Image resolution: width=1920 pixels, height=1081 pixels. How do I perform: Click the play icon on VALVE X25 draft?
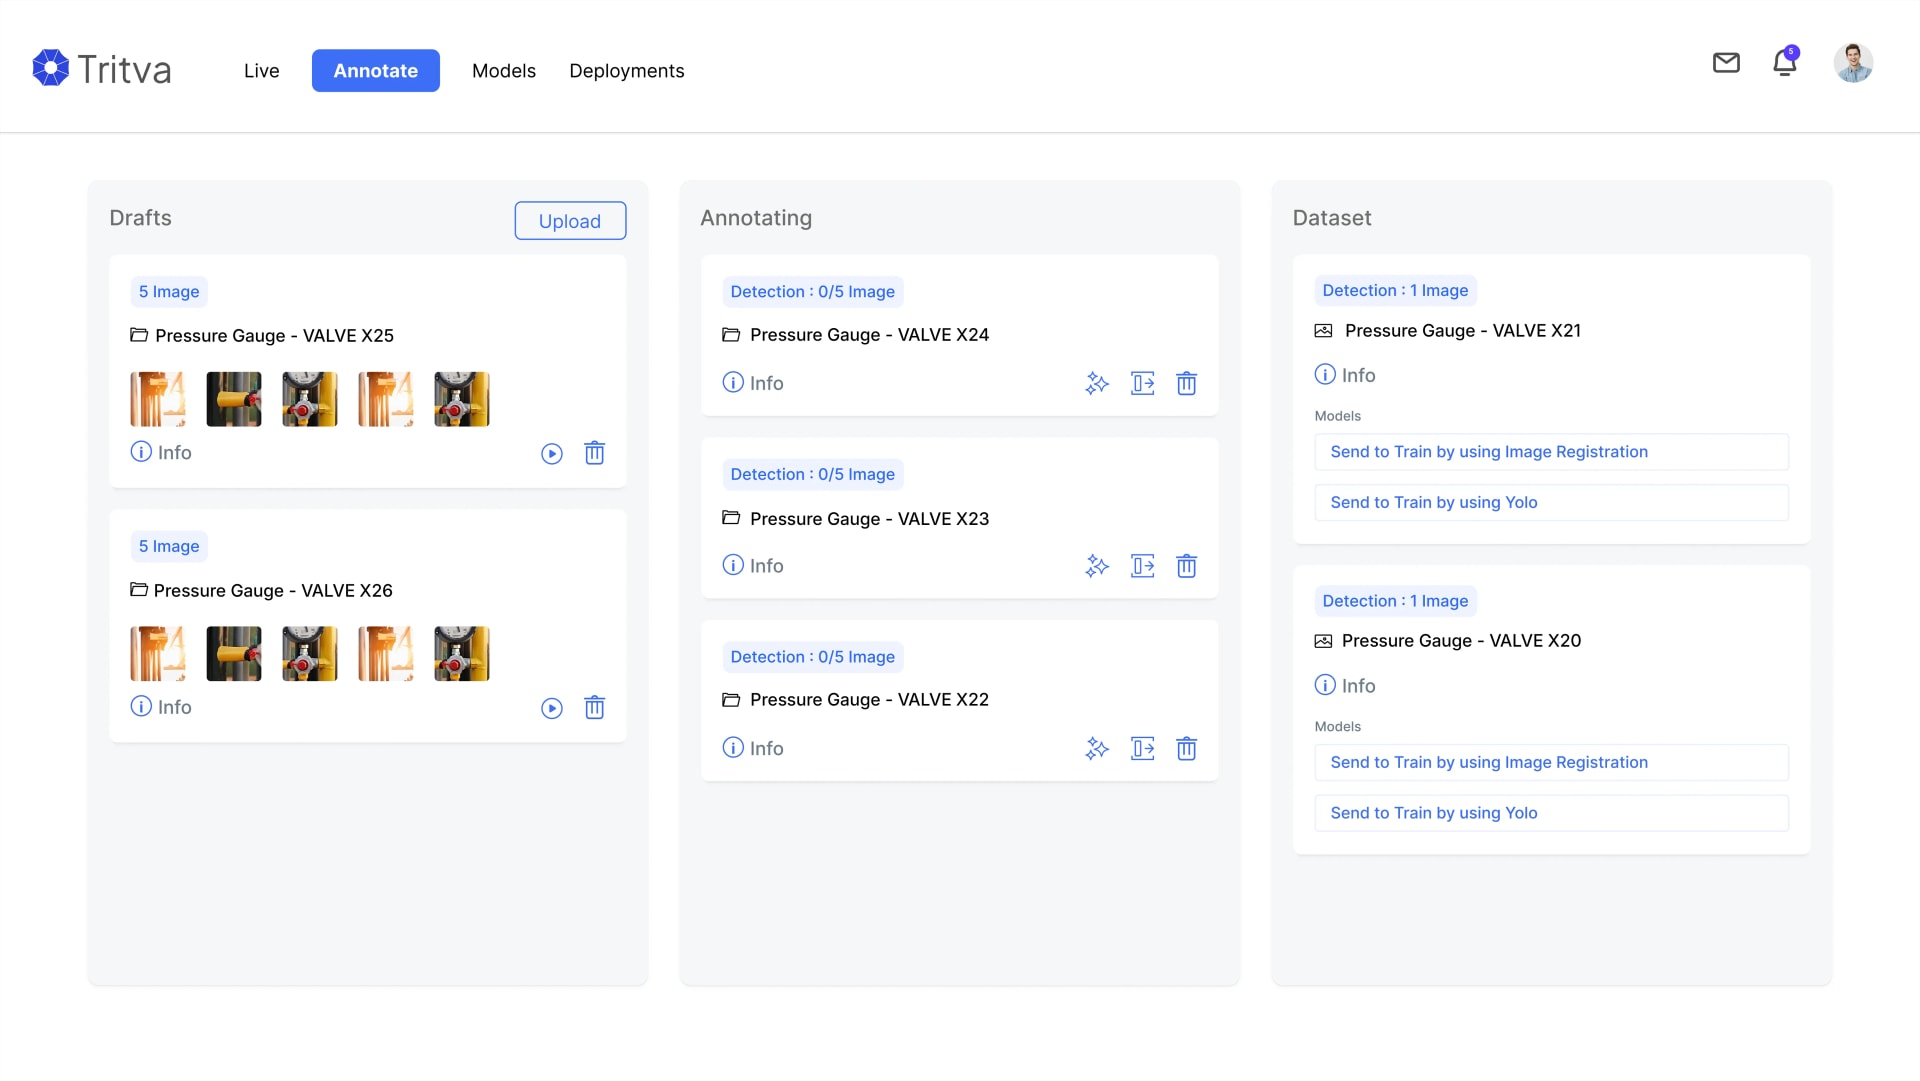pos(552,454)
